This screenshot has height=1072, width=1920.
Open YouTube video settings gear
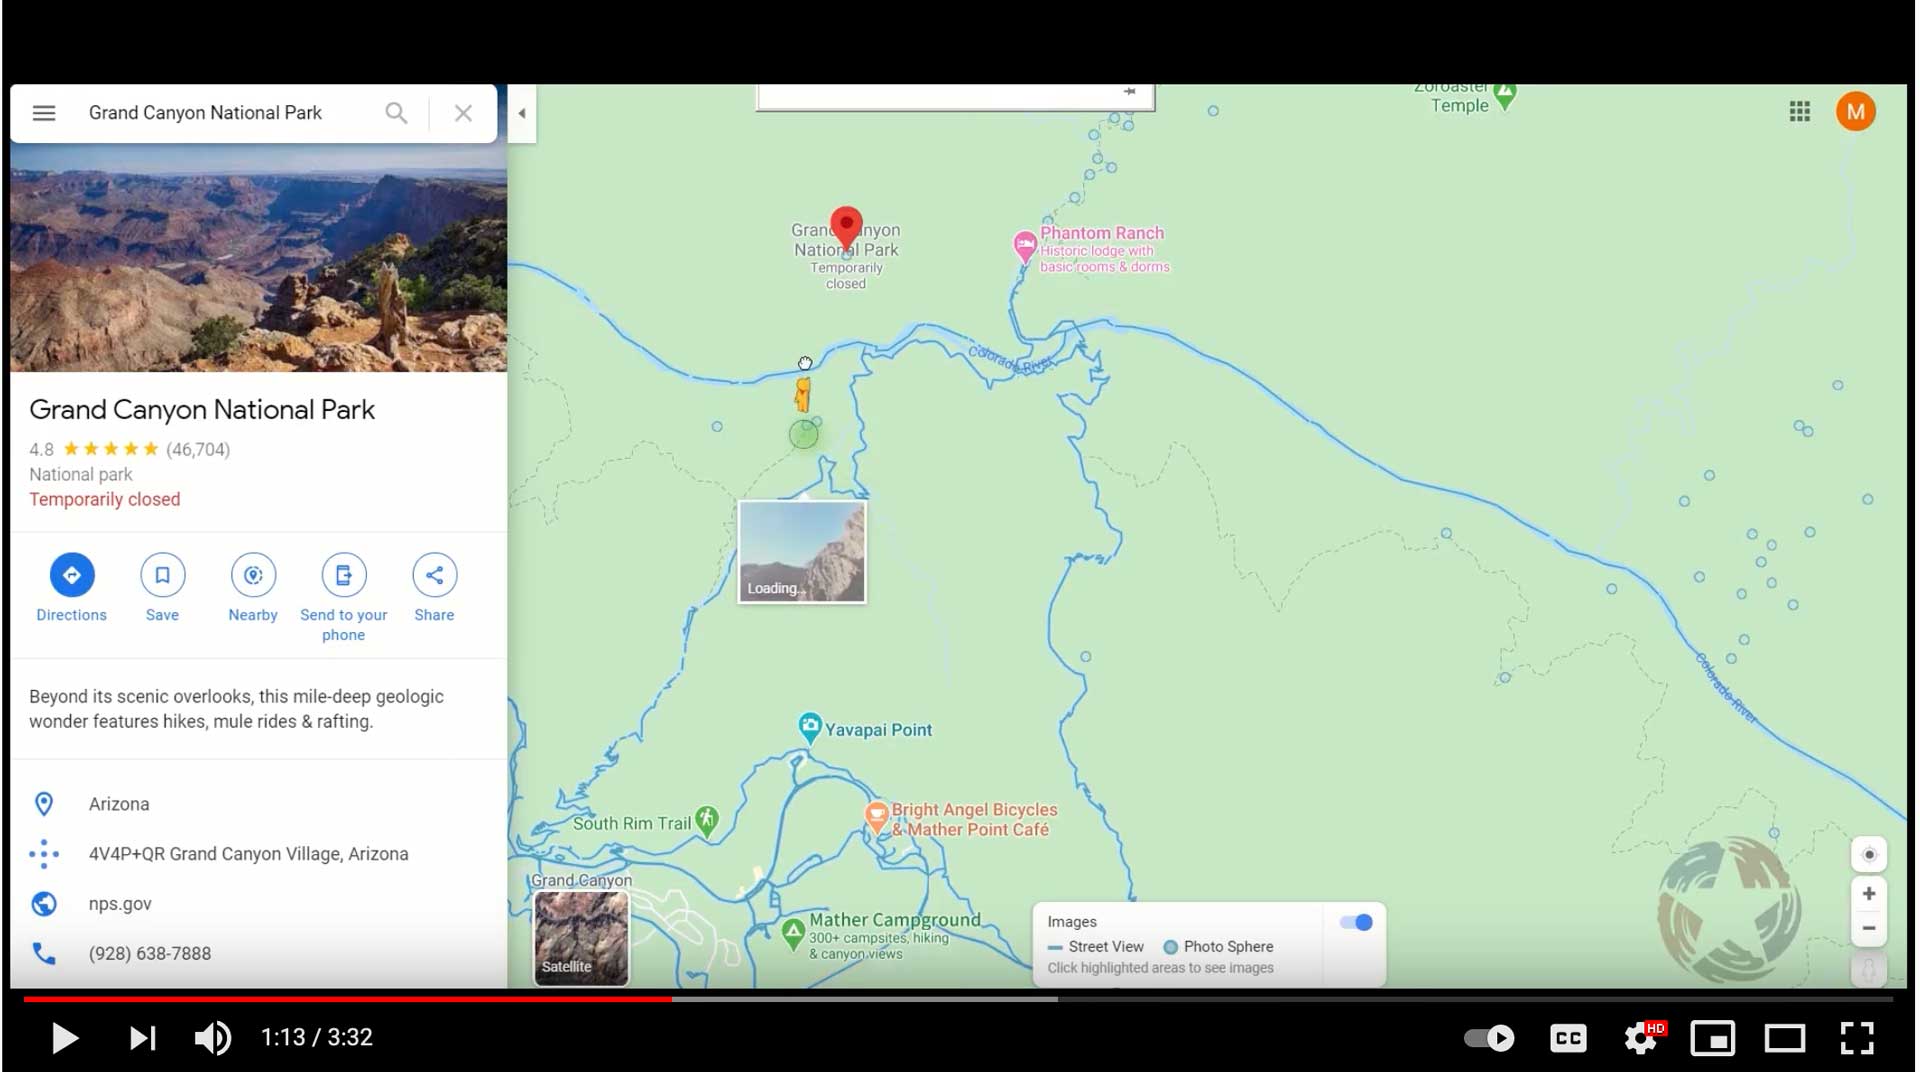click(x=1641, y=1038)
